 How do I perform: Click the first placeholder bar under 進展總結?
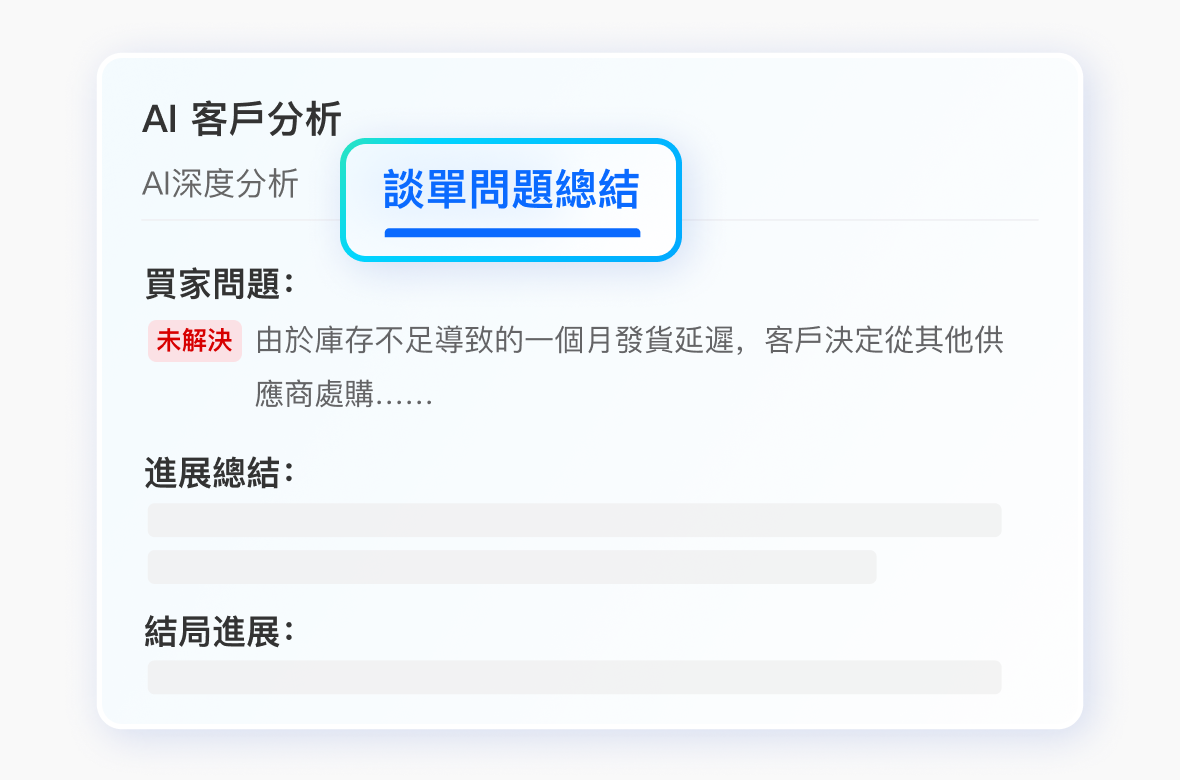574,520
